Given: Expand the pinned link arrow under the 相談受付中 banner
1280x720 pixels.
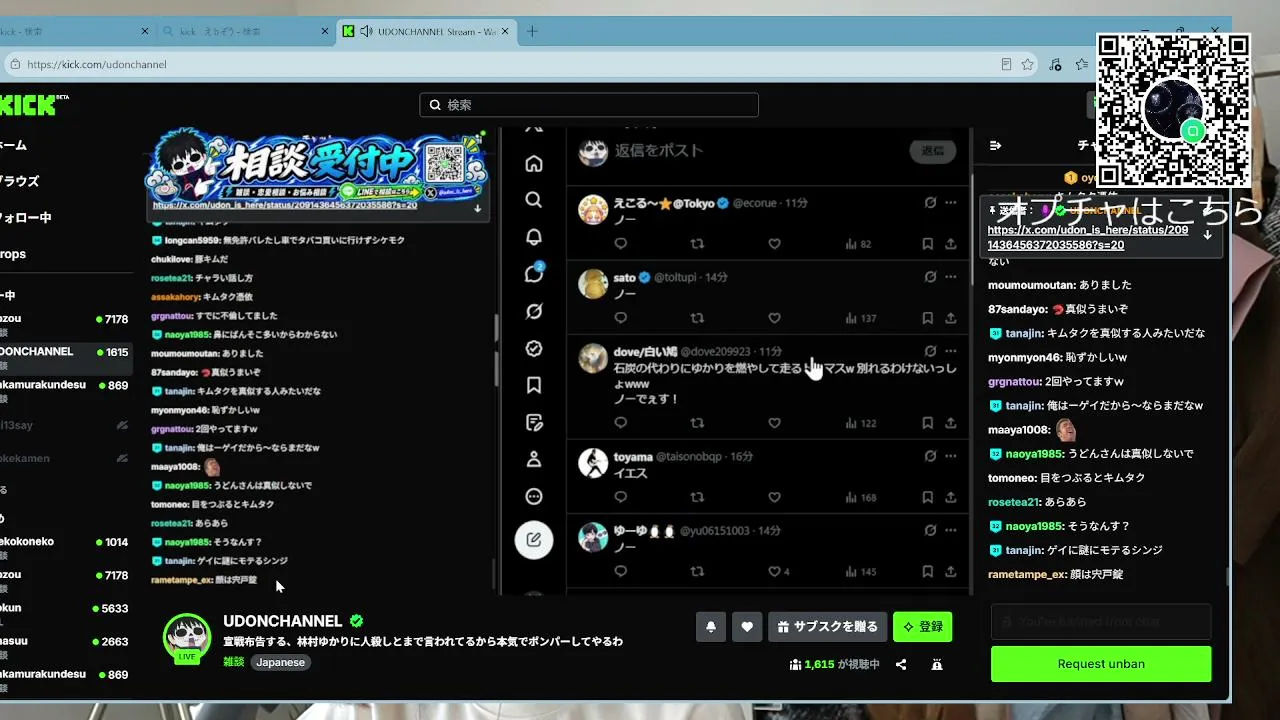Looking at the screenshot, I should coord(478,208).
